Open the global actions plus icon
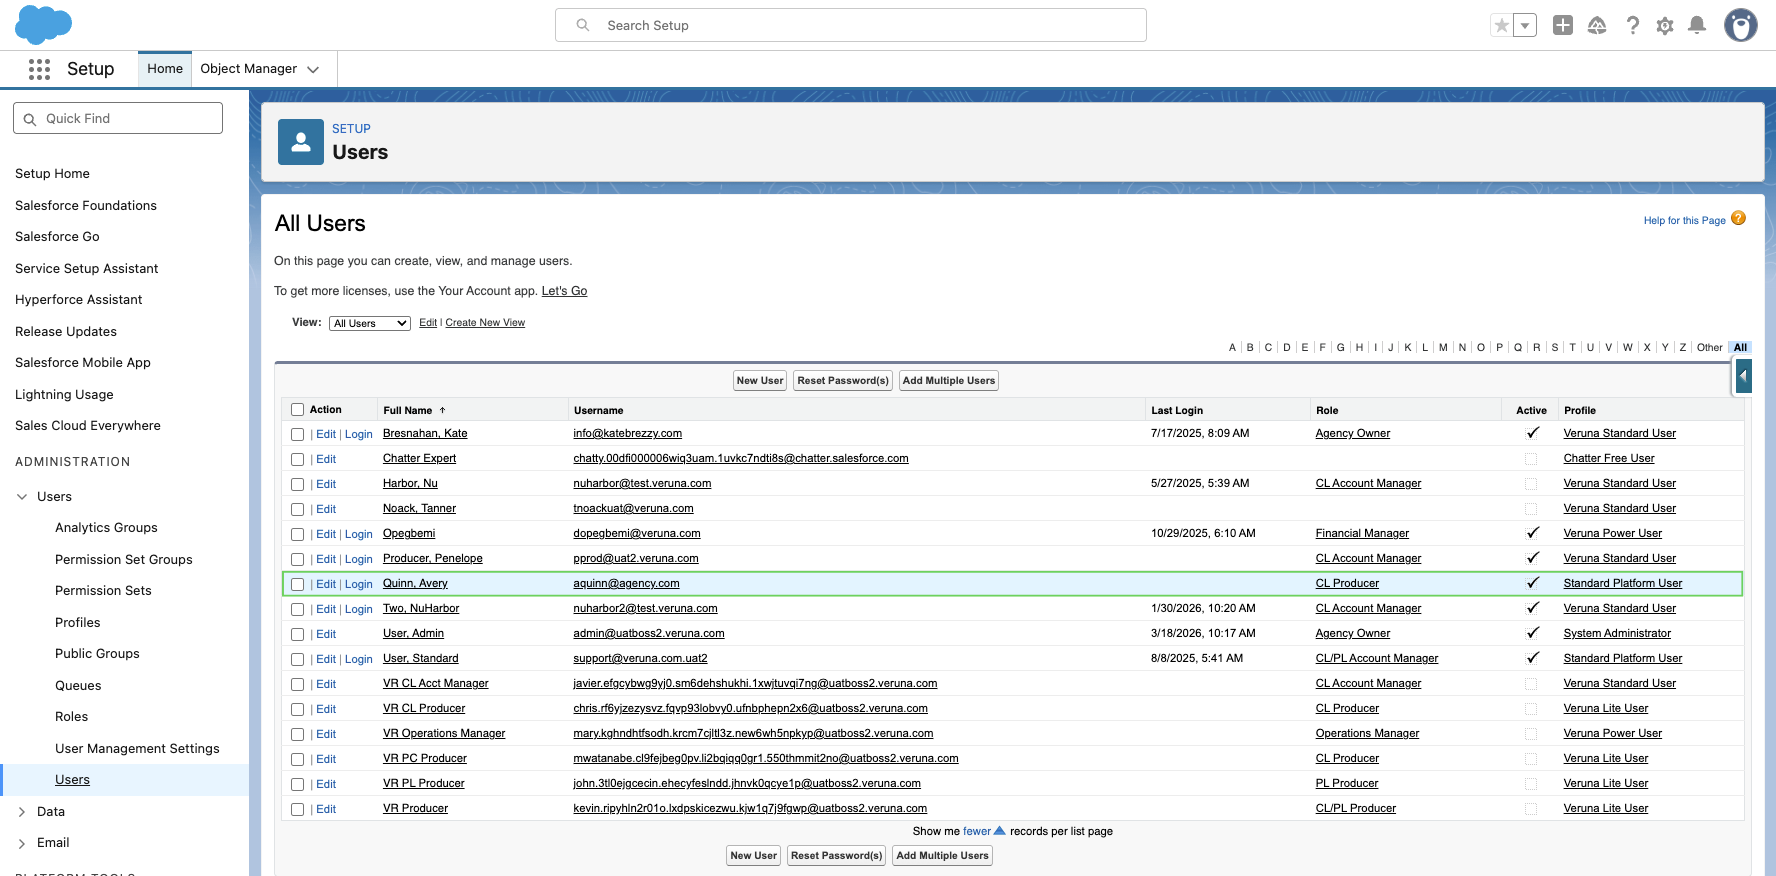 pyautogui.click(x=1563, y=25)
